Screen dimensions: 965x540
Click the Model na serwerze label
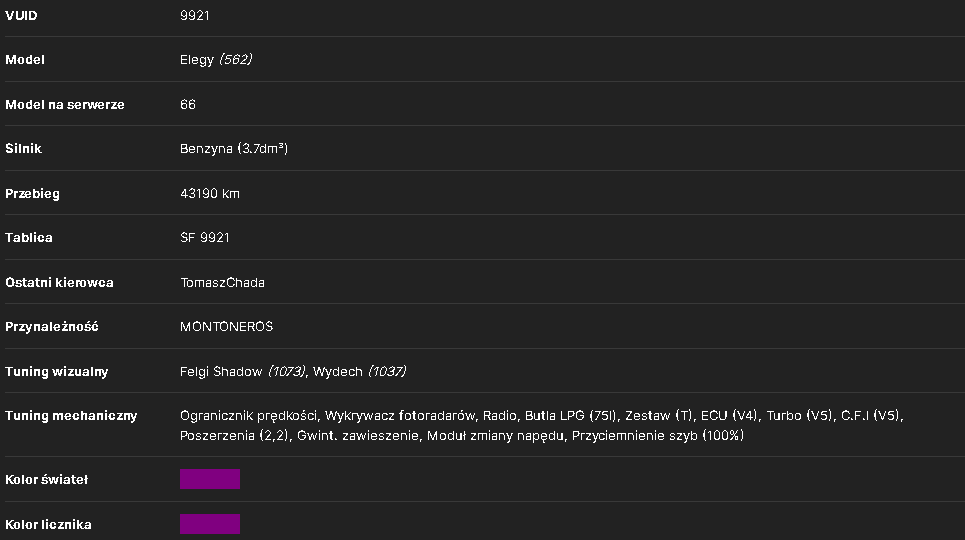pyautogui.click(x=65, y=105)
